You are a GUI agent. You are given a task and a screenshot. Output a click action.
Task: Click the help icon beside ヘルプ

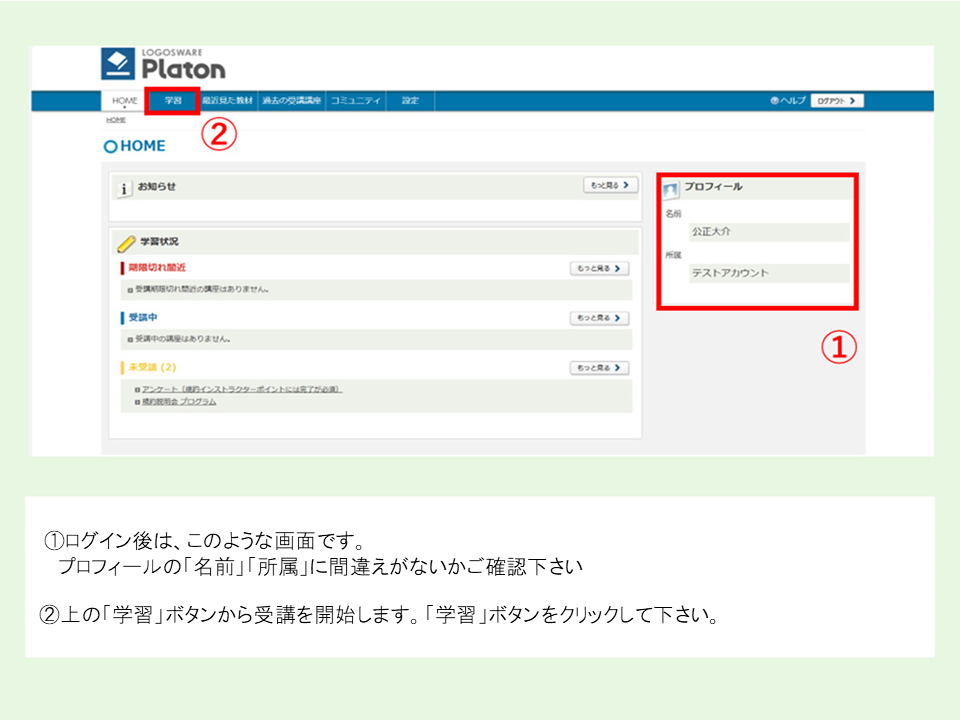click(774, 101)
